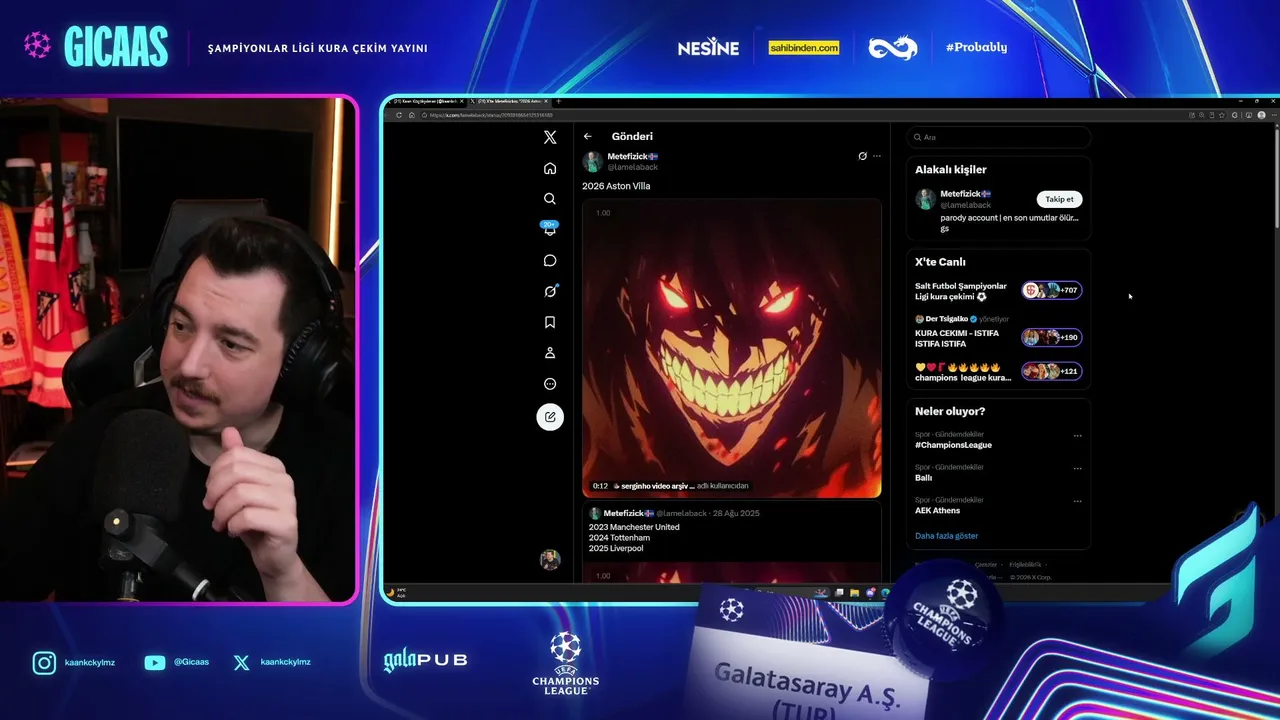Open three-dot menu for #ChampionsLeague trend
1280x720 pixels.
point(1077,436)
